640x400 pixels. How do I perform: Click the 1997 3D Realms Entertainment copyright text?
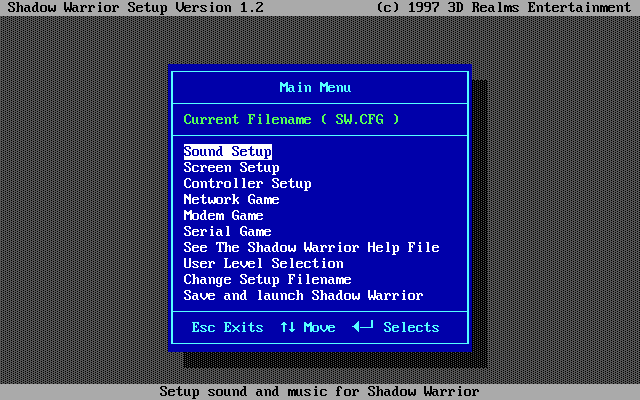point(504,7)
